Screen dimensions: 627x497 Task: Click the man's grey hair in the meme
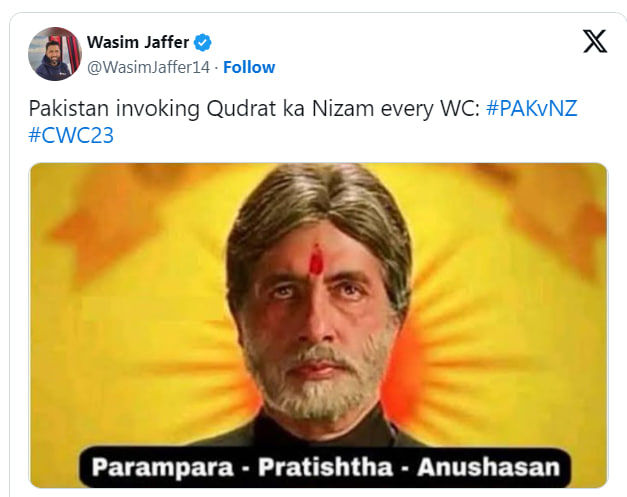(318, 200)
